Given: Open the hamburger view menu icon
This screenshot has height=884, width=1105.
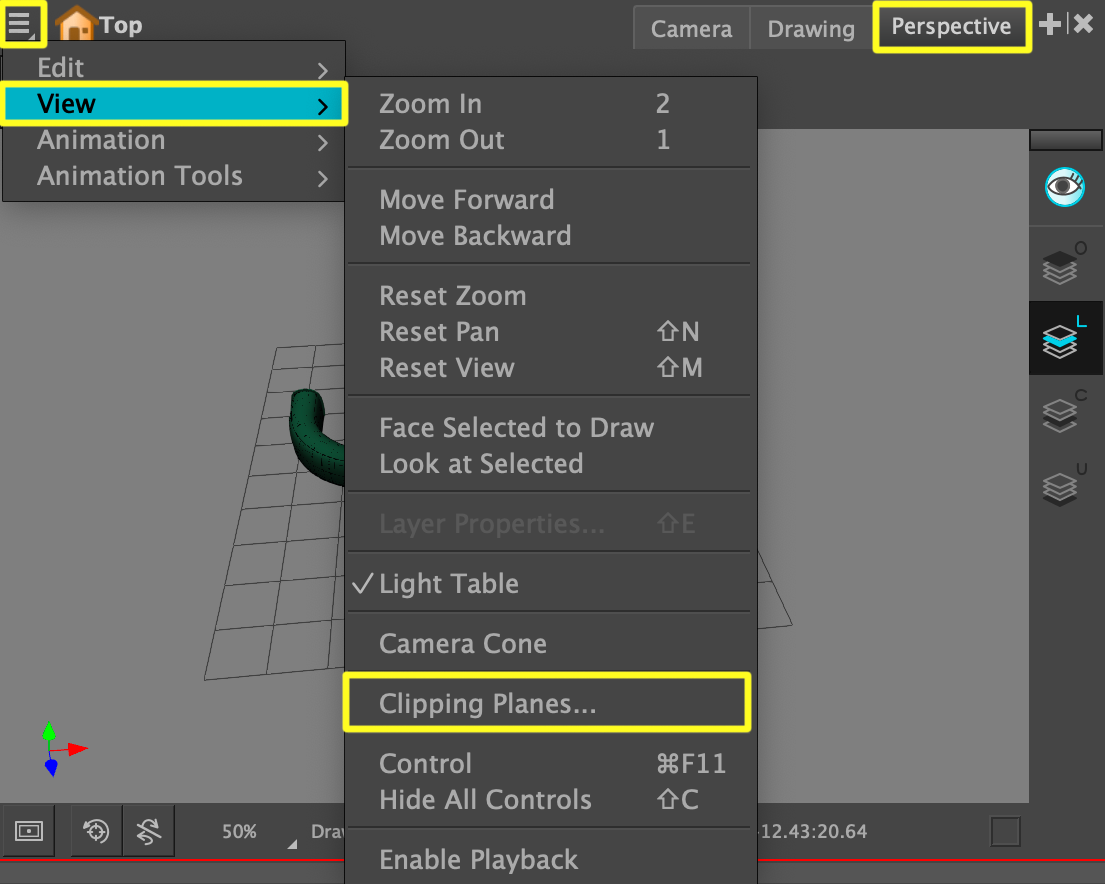Looking at the screenshot, I should pos(21,23).
